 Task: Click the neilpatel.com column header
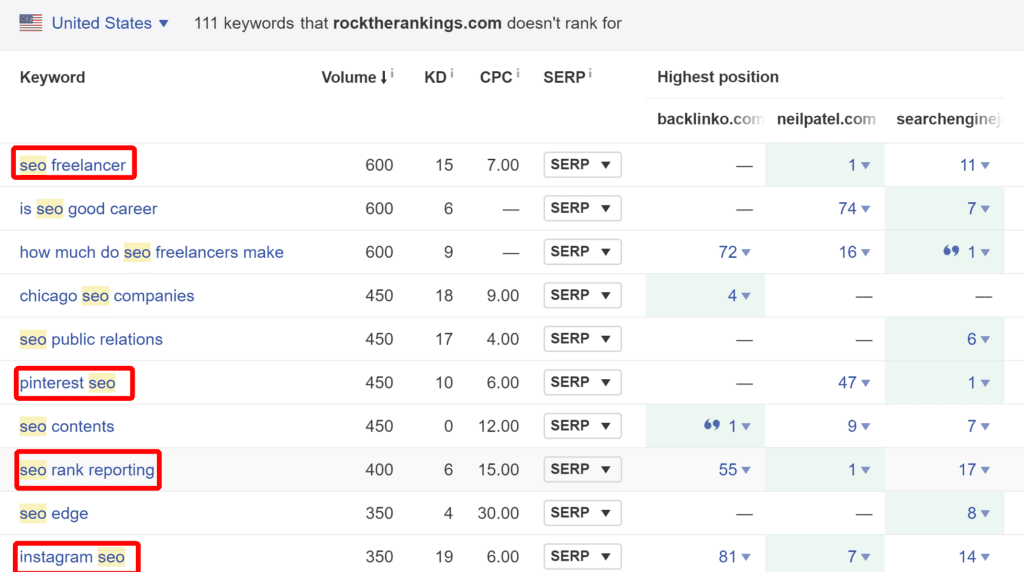coord(826,119)
